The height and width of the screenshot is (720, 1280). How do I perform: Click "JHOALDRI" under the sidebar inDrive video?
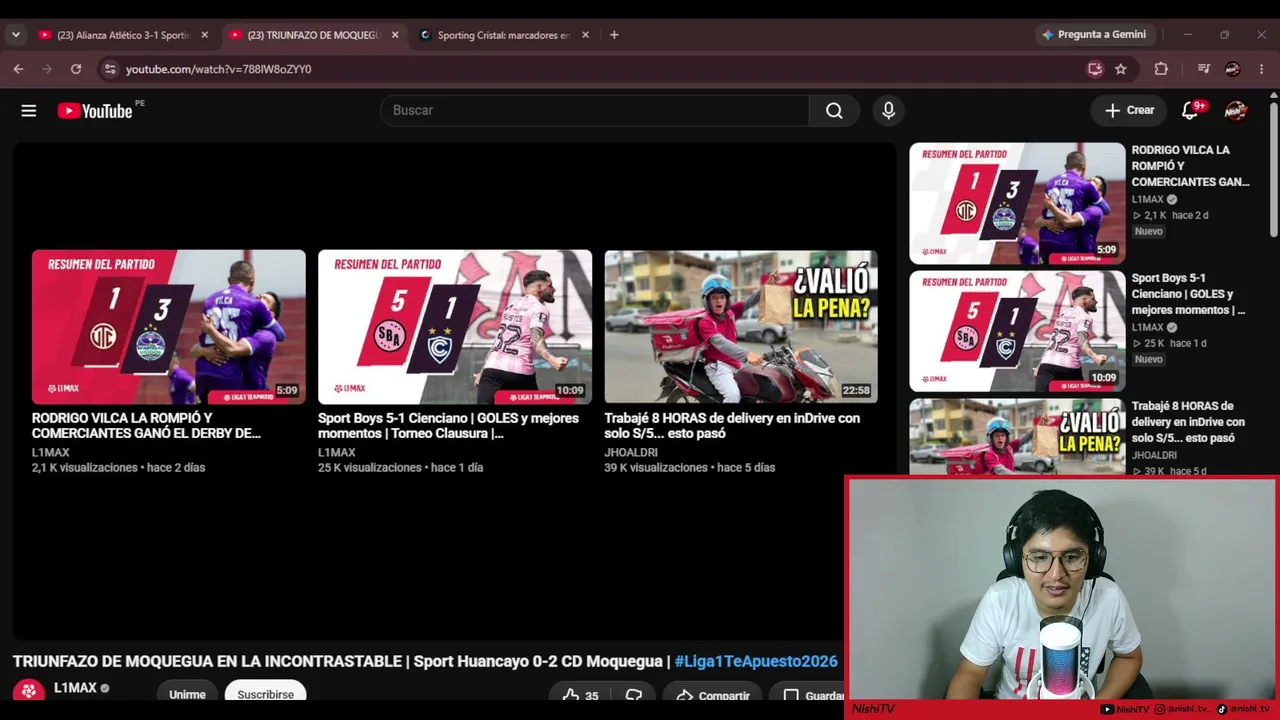(x=1155, y=456)
